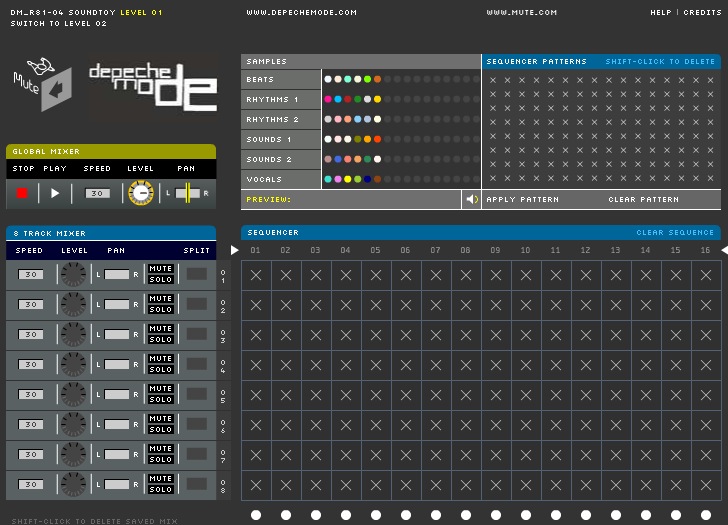Select the Vocals sample category
Viewport: 728px width, 525px height.
pyautogui.click(x=281, y=179)
